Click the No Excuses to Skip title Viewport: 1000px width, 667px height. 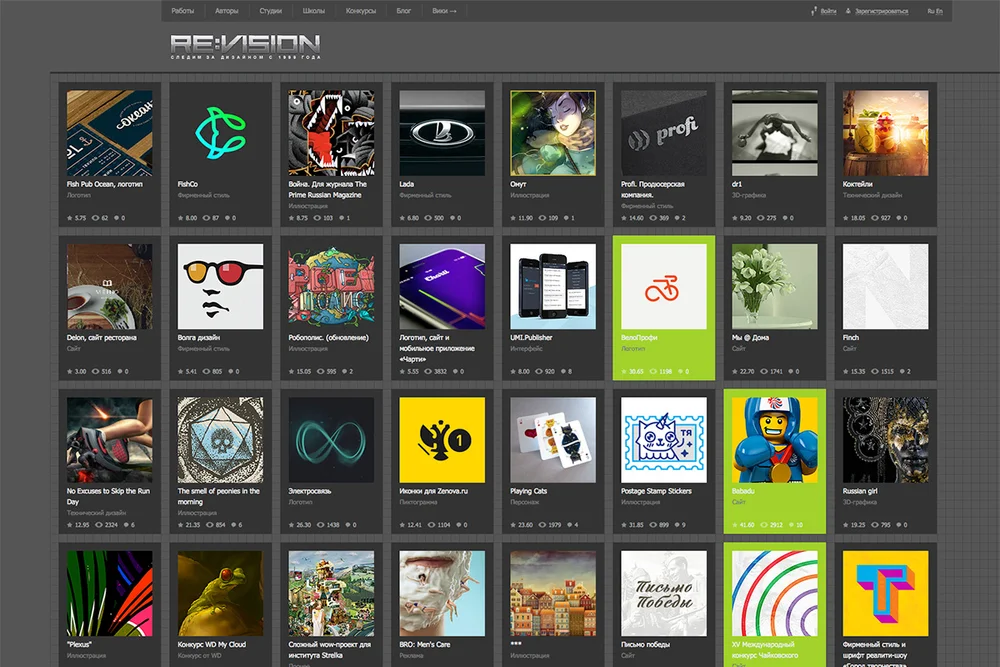point(108,496)
